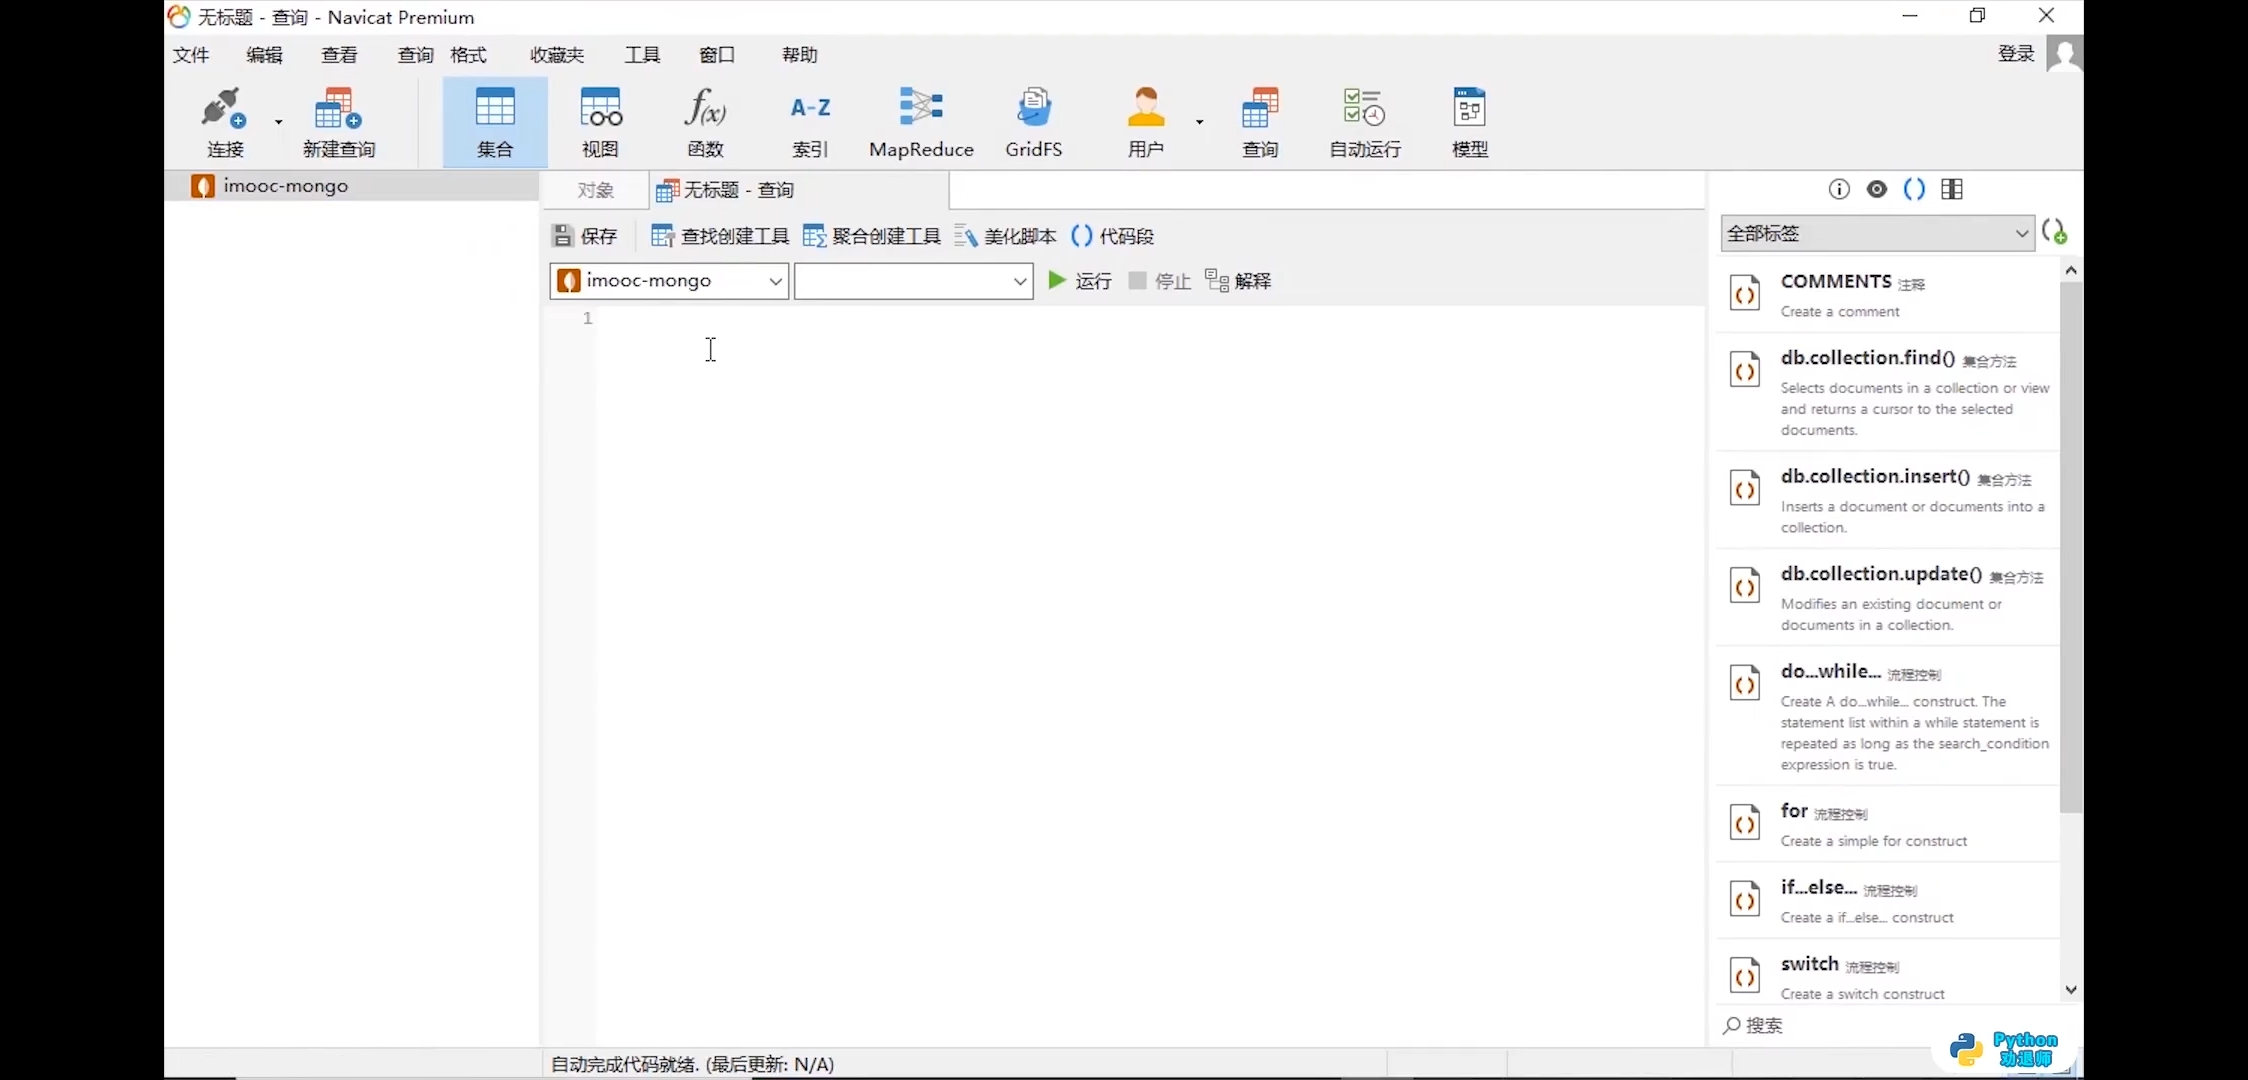This screenshot has height=1080, width=2248.
Task: Toggle the preview eye icon in right panel
Action: pyautogui.click(x=1876, y=189)
